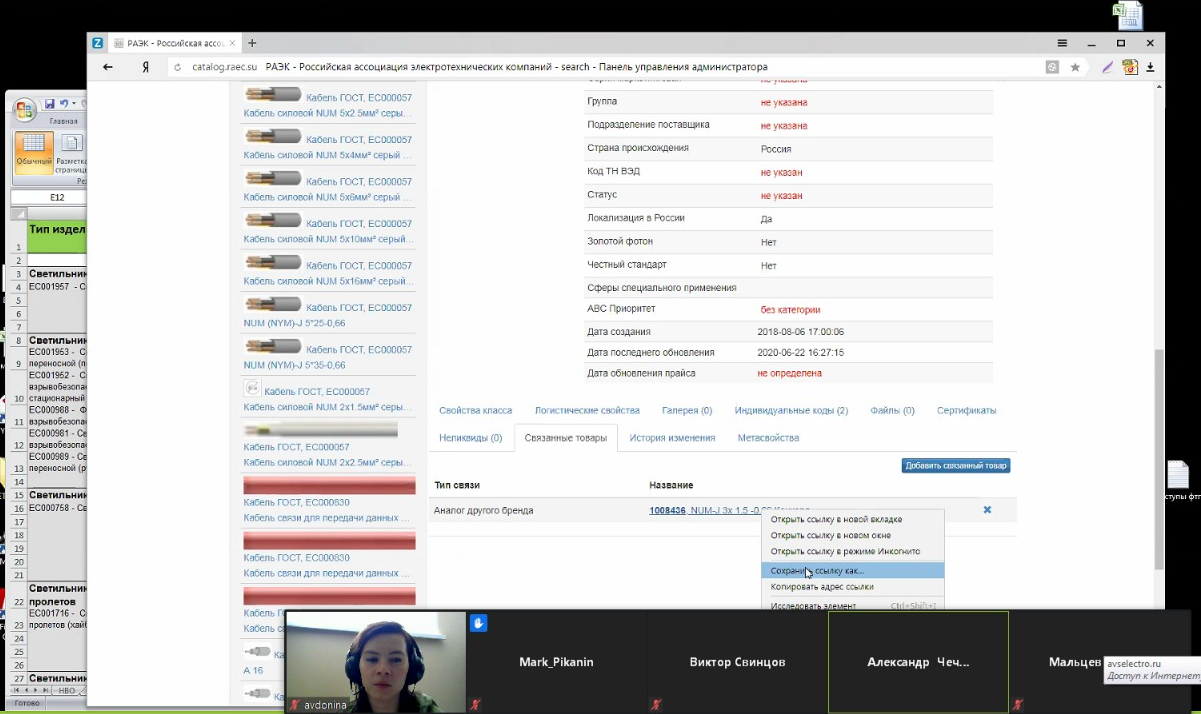Delete linked product with blue X icon
The image size is (1201, 714).
[987, 510]
